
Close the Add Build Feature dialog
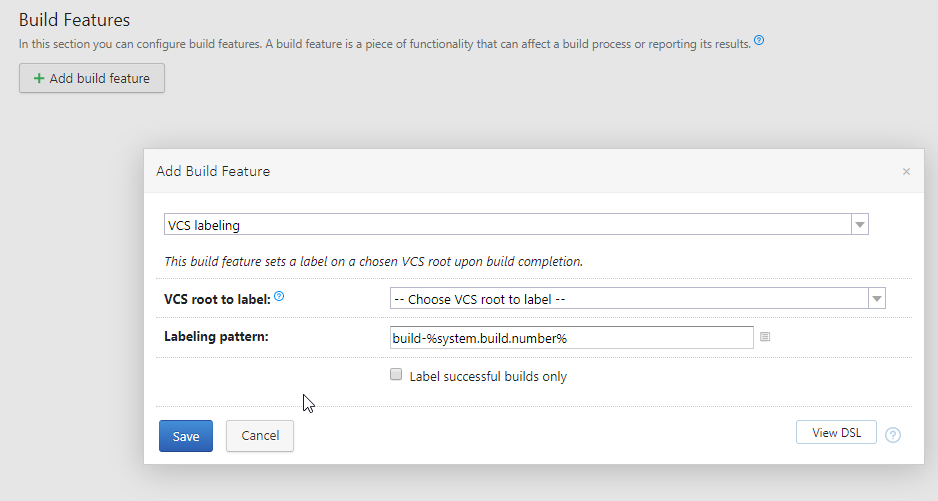906,172
